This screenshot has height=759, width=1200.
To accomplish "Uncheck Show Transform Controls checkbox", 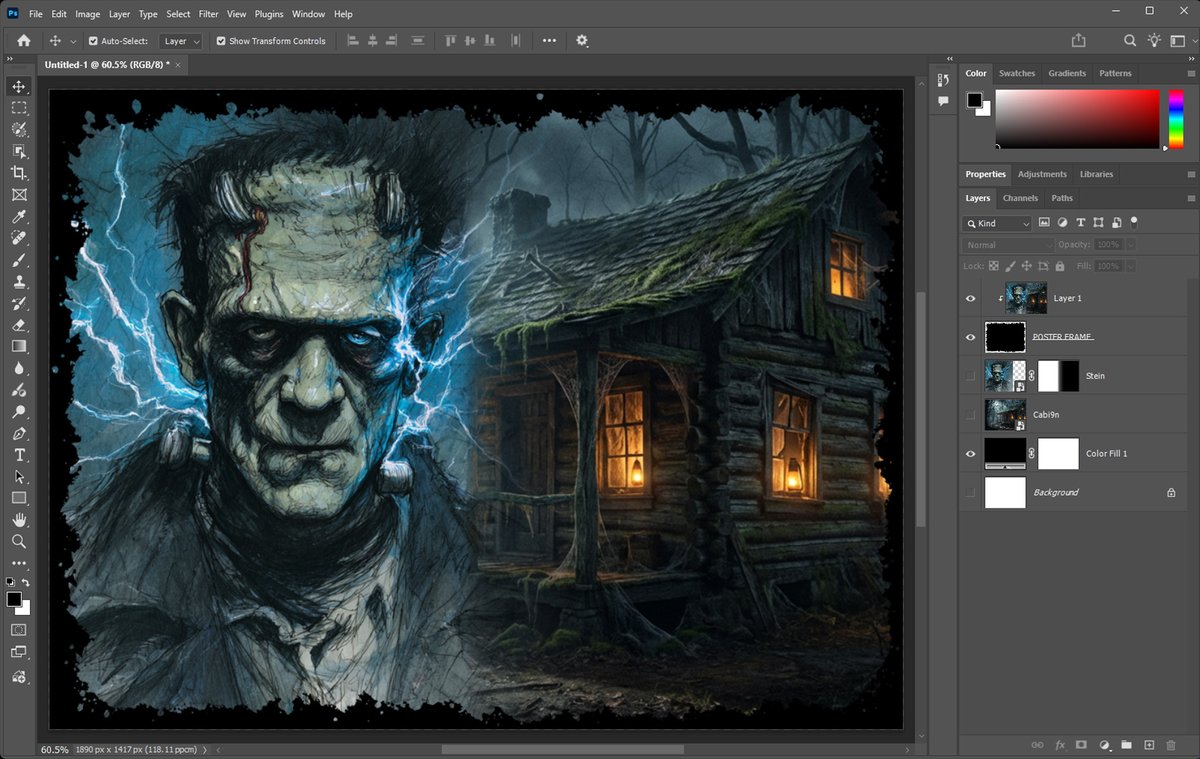I will coord(221,41).
